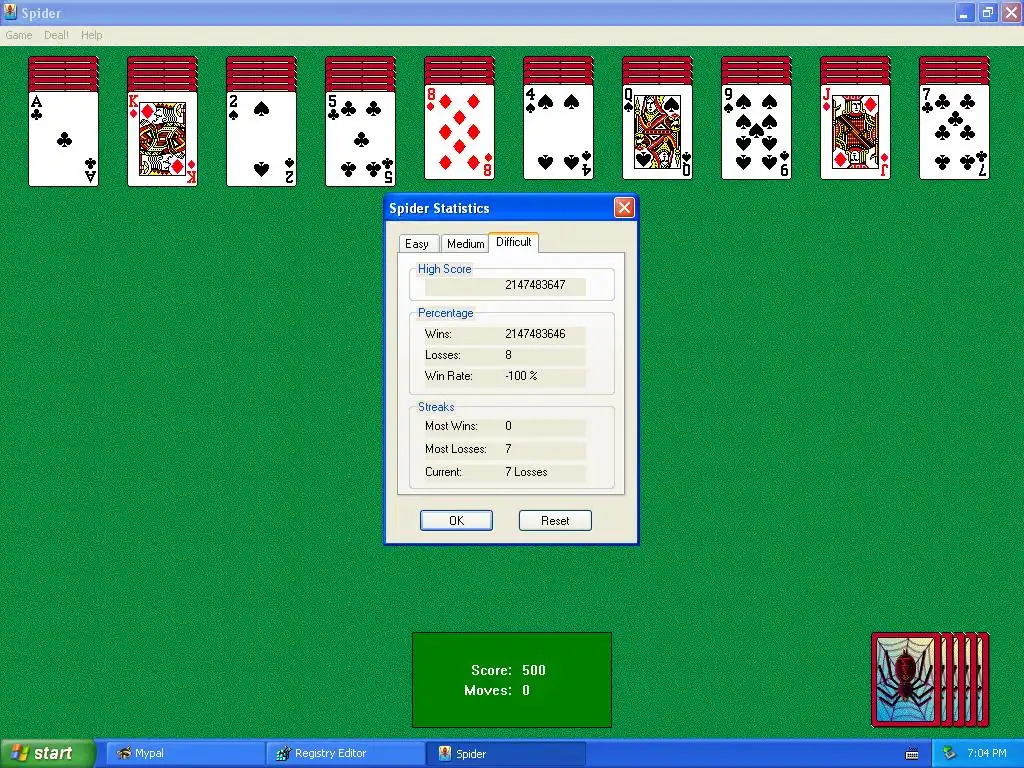This screenshot has height=768, width=1024.
Task: Click the 7:04 PM taskbar clock
Action: [x=987, y=754]
